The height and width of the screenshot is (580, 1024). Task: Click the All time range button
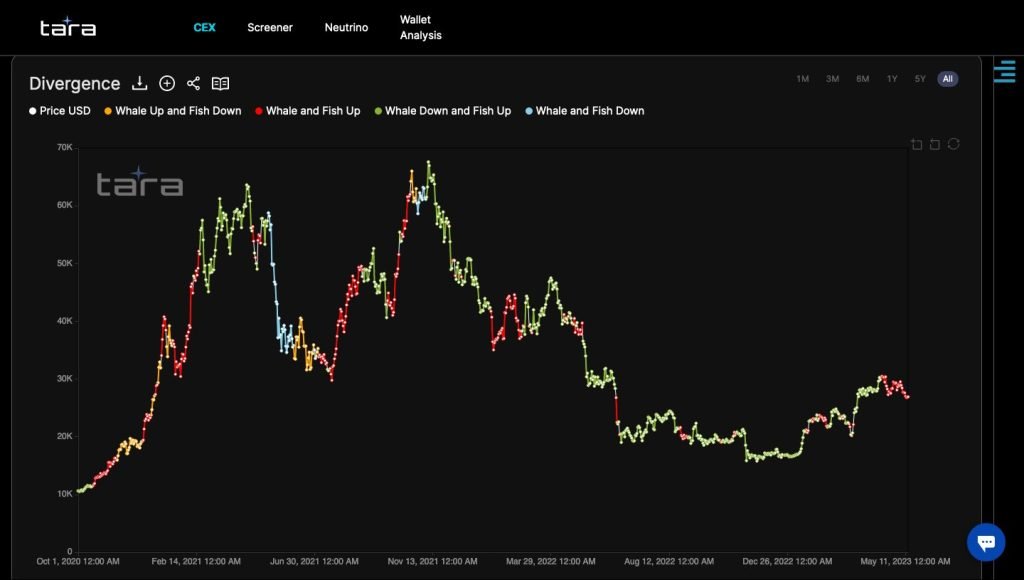[948, 78]
